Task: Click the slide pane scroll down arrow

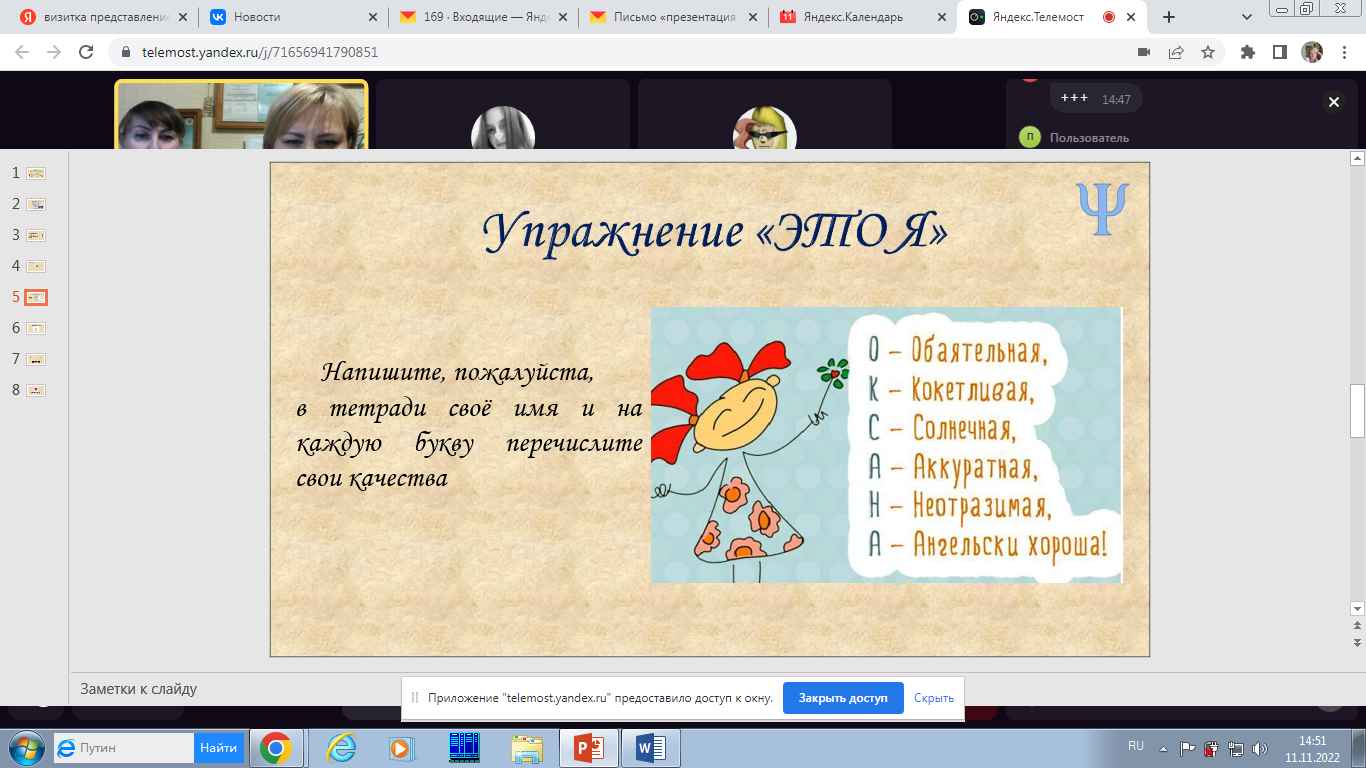Action: point(1357,608)
